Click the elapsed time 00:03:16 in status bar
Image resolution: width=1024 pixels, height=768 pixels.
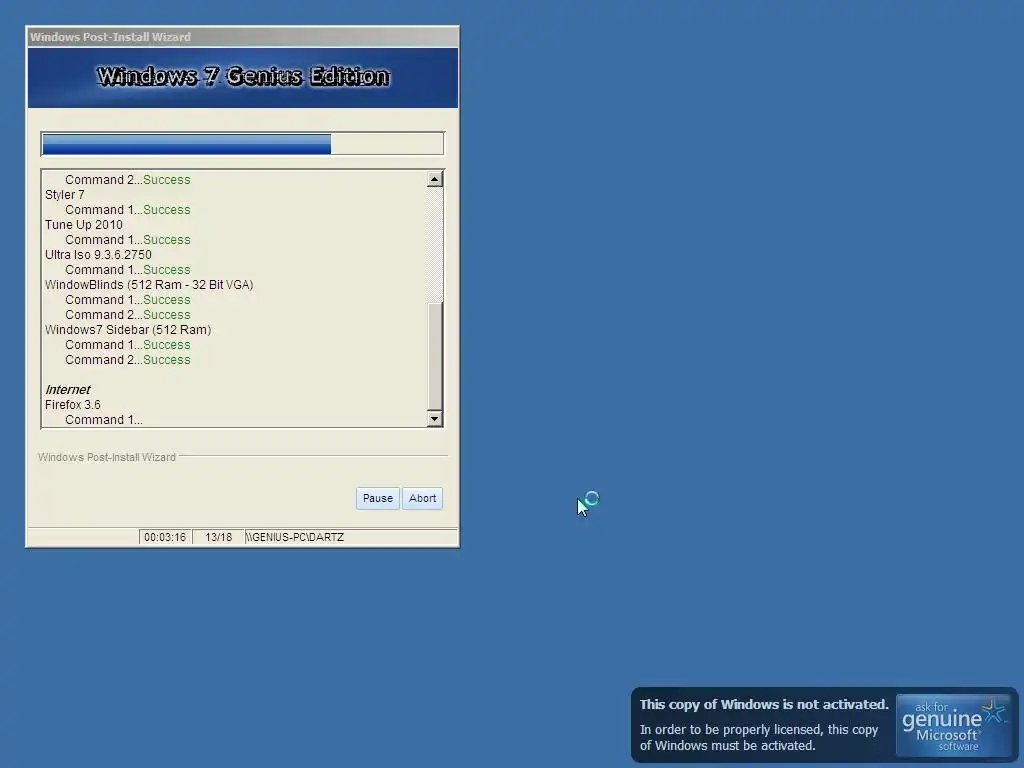tap(165, 537)
